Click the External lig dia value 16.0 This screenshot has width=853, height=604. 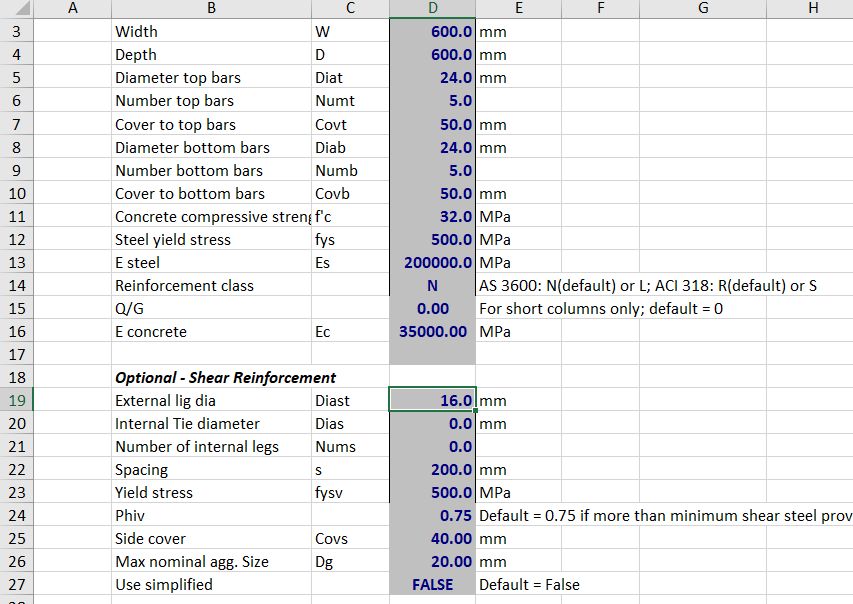(x=432, y=401)
